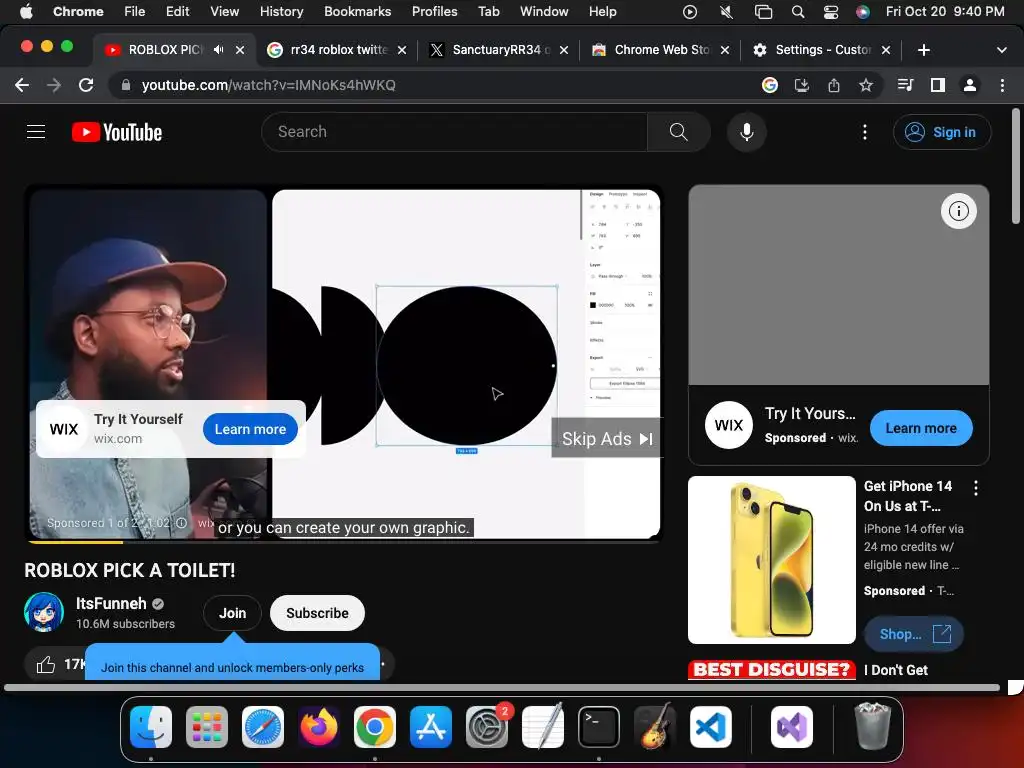Click the ad progress bar
Image resolution: width=1024 pixels, height=768 pixels.
coord(343,541)
